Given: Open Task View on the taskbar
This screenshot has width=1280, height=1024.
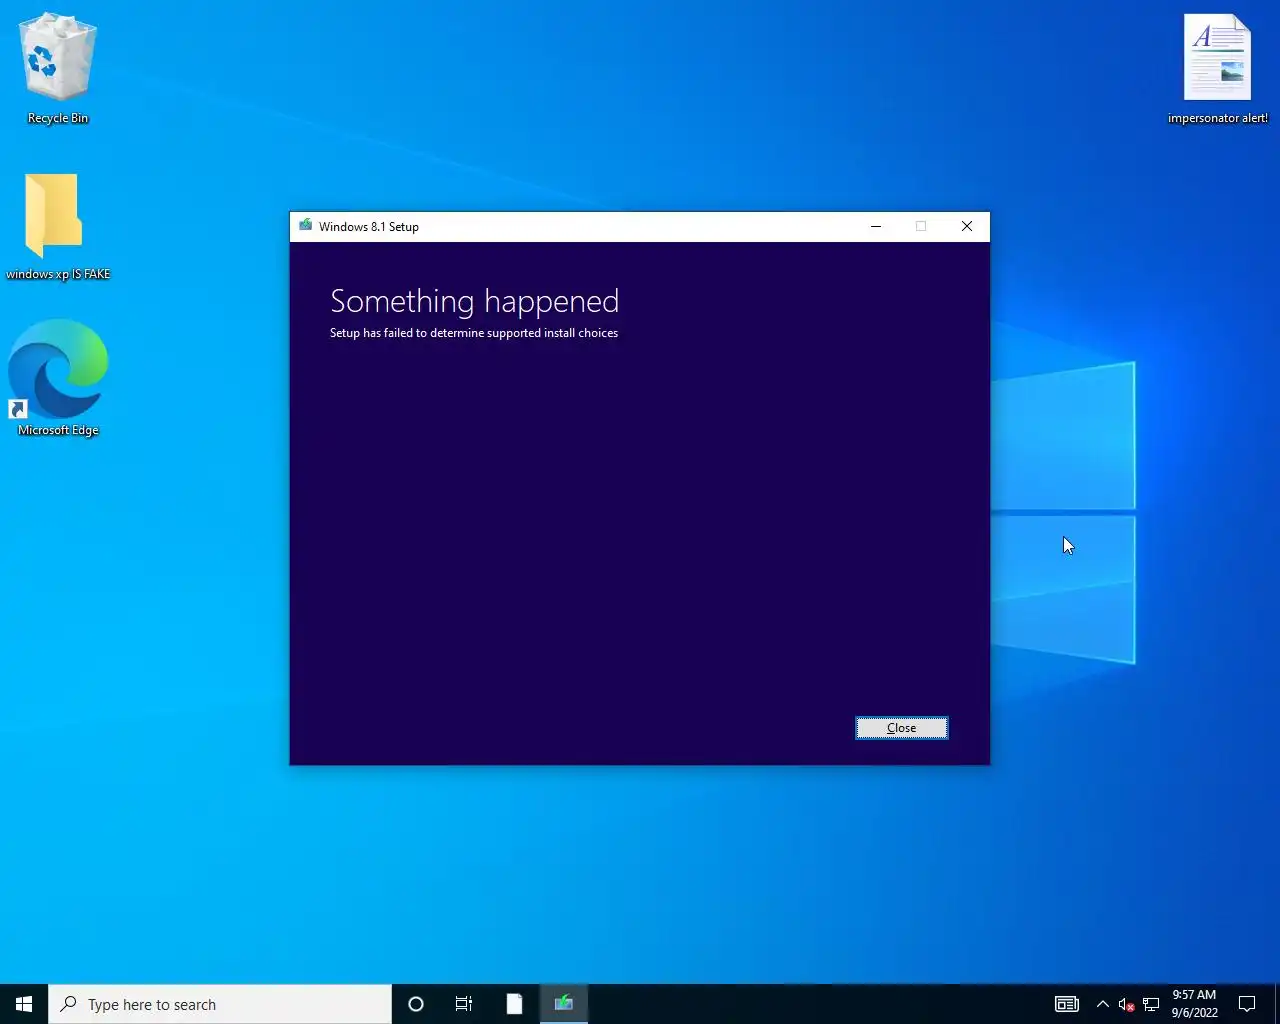Looking at the screenshot, I should [464, 1004].
